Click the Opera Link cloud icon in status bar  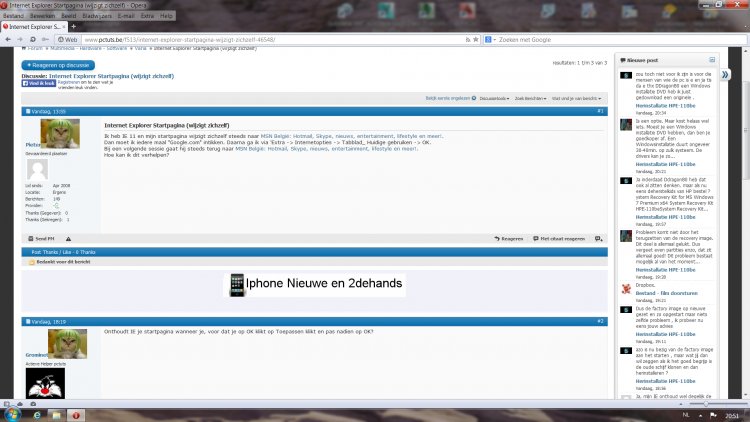pyautogui.click(x=20, y=404)
